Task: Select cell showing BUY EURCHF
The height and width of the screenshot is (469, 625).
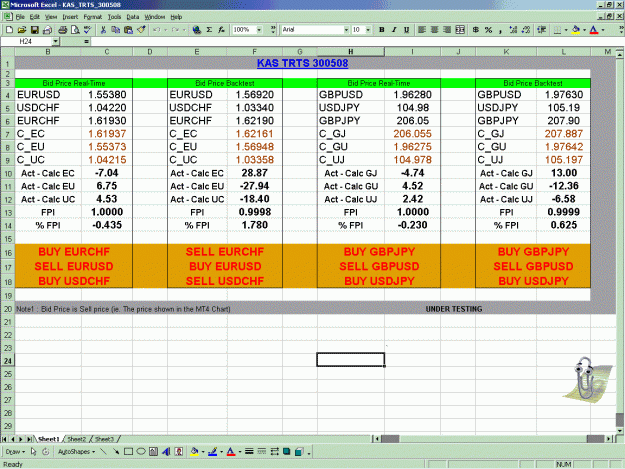Action: pos(74,252)
